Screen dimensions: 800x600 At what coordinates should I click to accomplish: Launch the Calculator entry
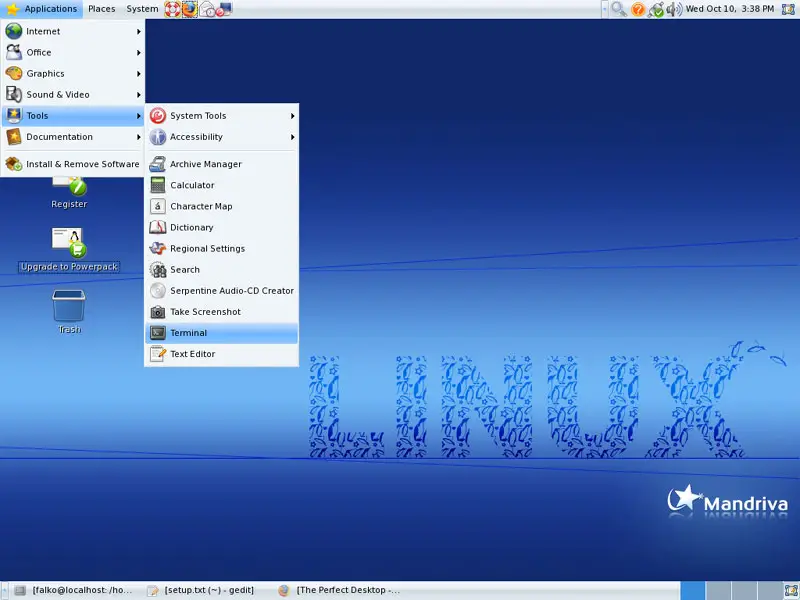tap(221, 185)
